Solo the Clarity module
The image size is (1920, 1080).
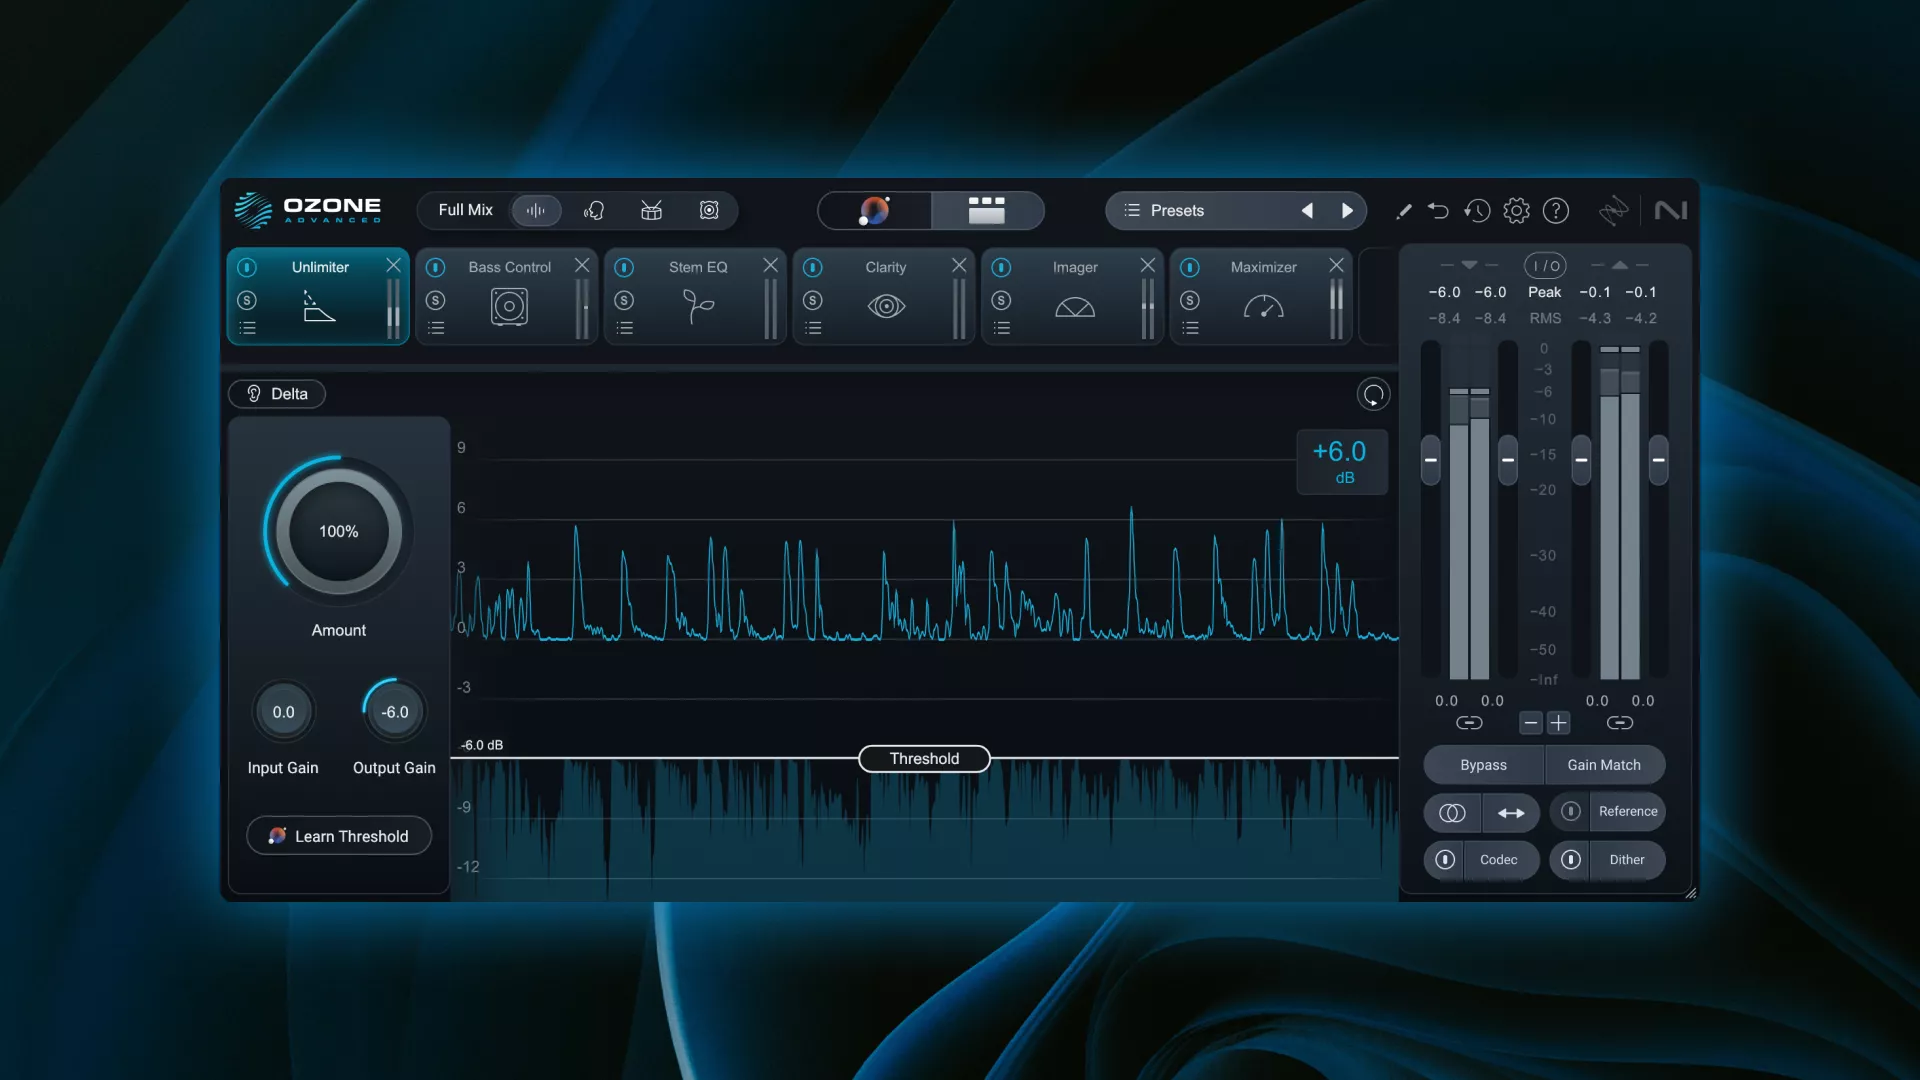(x=813, y=300)
